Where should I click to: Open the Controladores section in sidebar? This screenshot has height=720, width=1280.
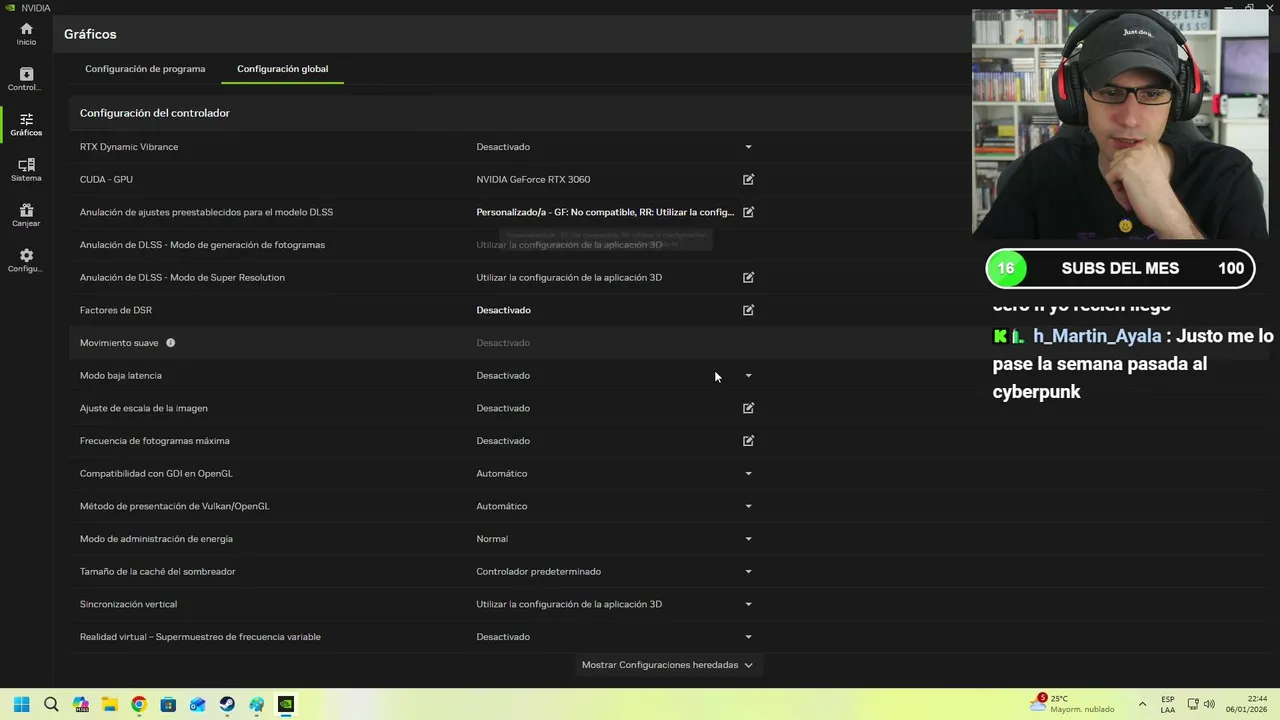26,79
